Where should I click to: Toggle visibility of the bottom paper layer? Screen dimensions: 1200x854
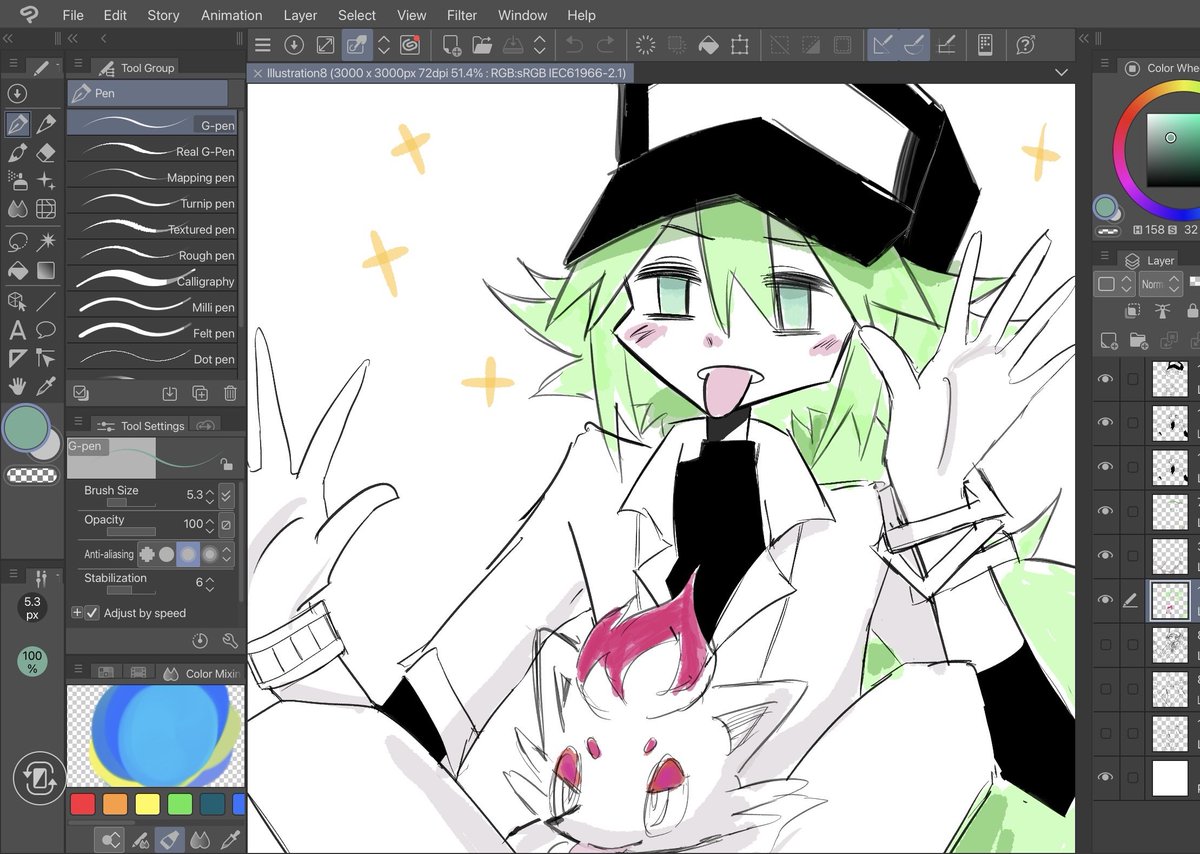[x=1105, y=777]
